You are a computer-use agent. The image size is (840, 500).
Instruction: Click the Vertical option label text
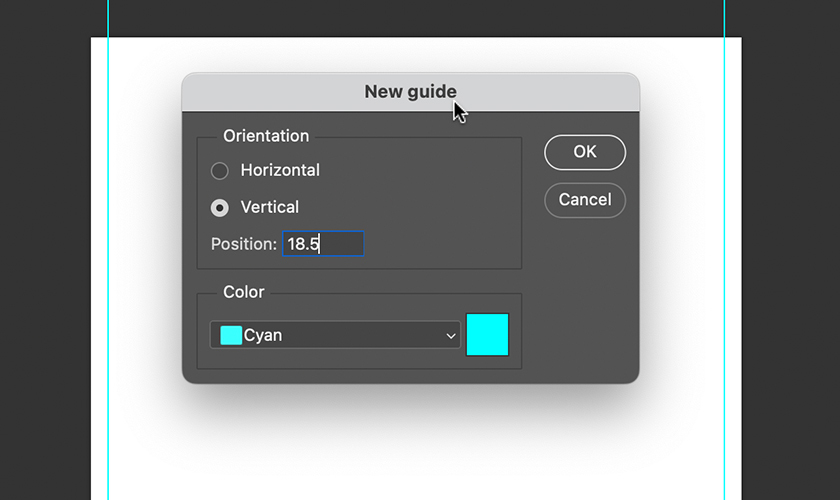click(x=270, y=208)
